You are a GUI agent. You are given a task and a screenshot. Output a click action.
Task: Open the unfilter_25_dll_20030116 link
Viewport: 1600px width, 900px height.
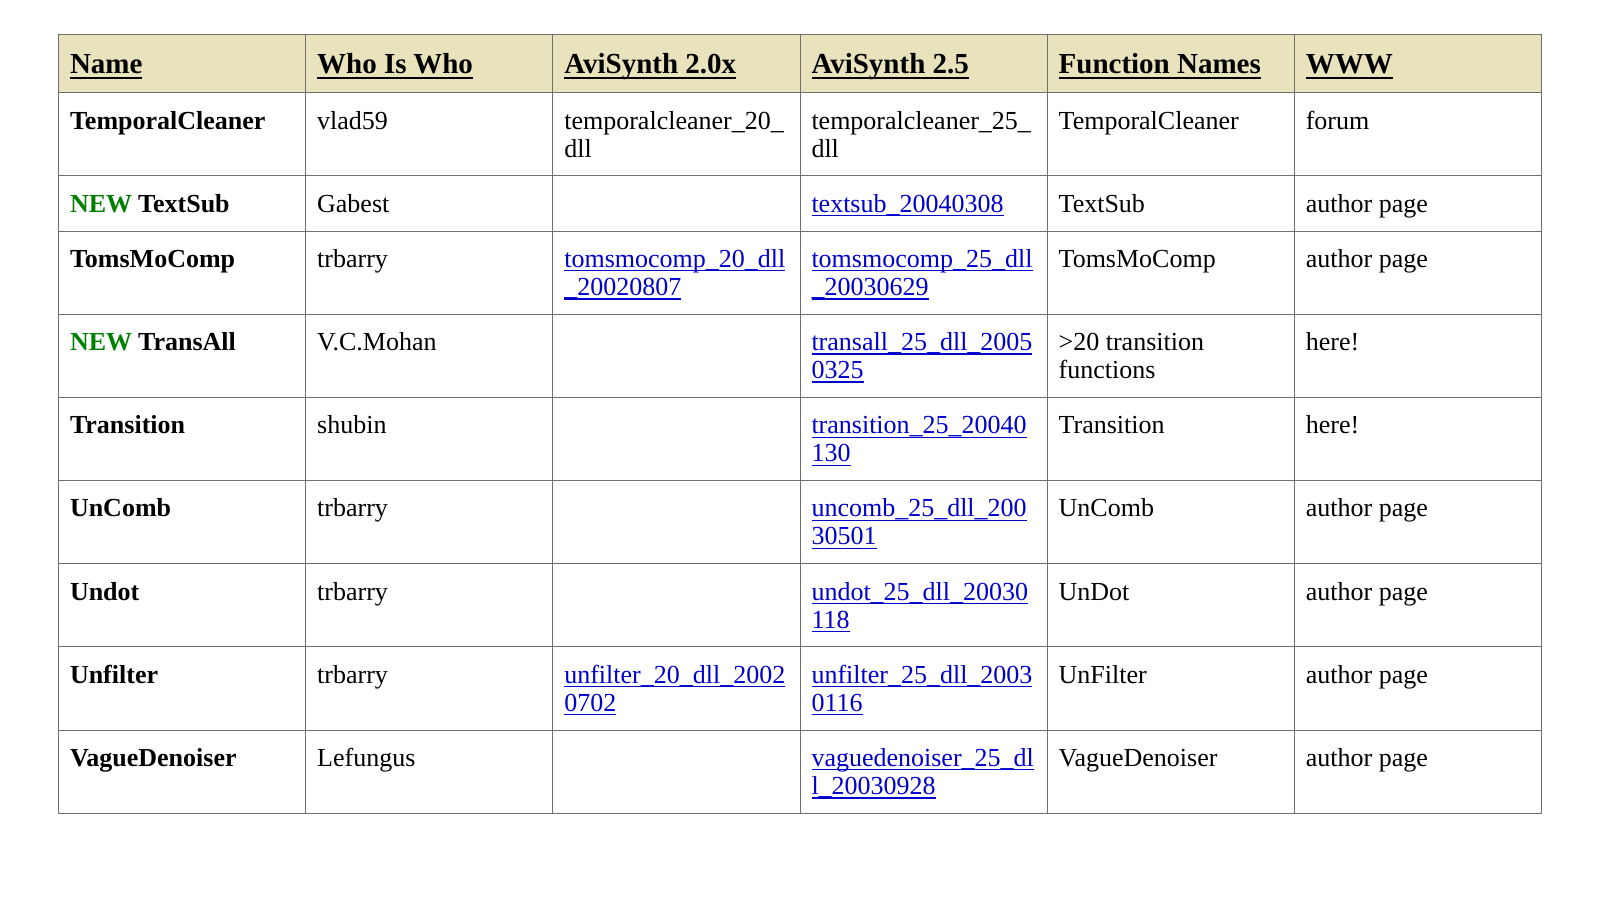click(x=921, y=689)
